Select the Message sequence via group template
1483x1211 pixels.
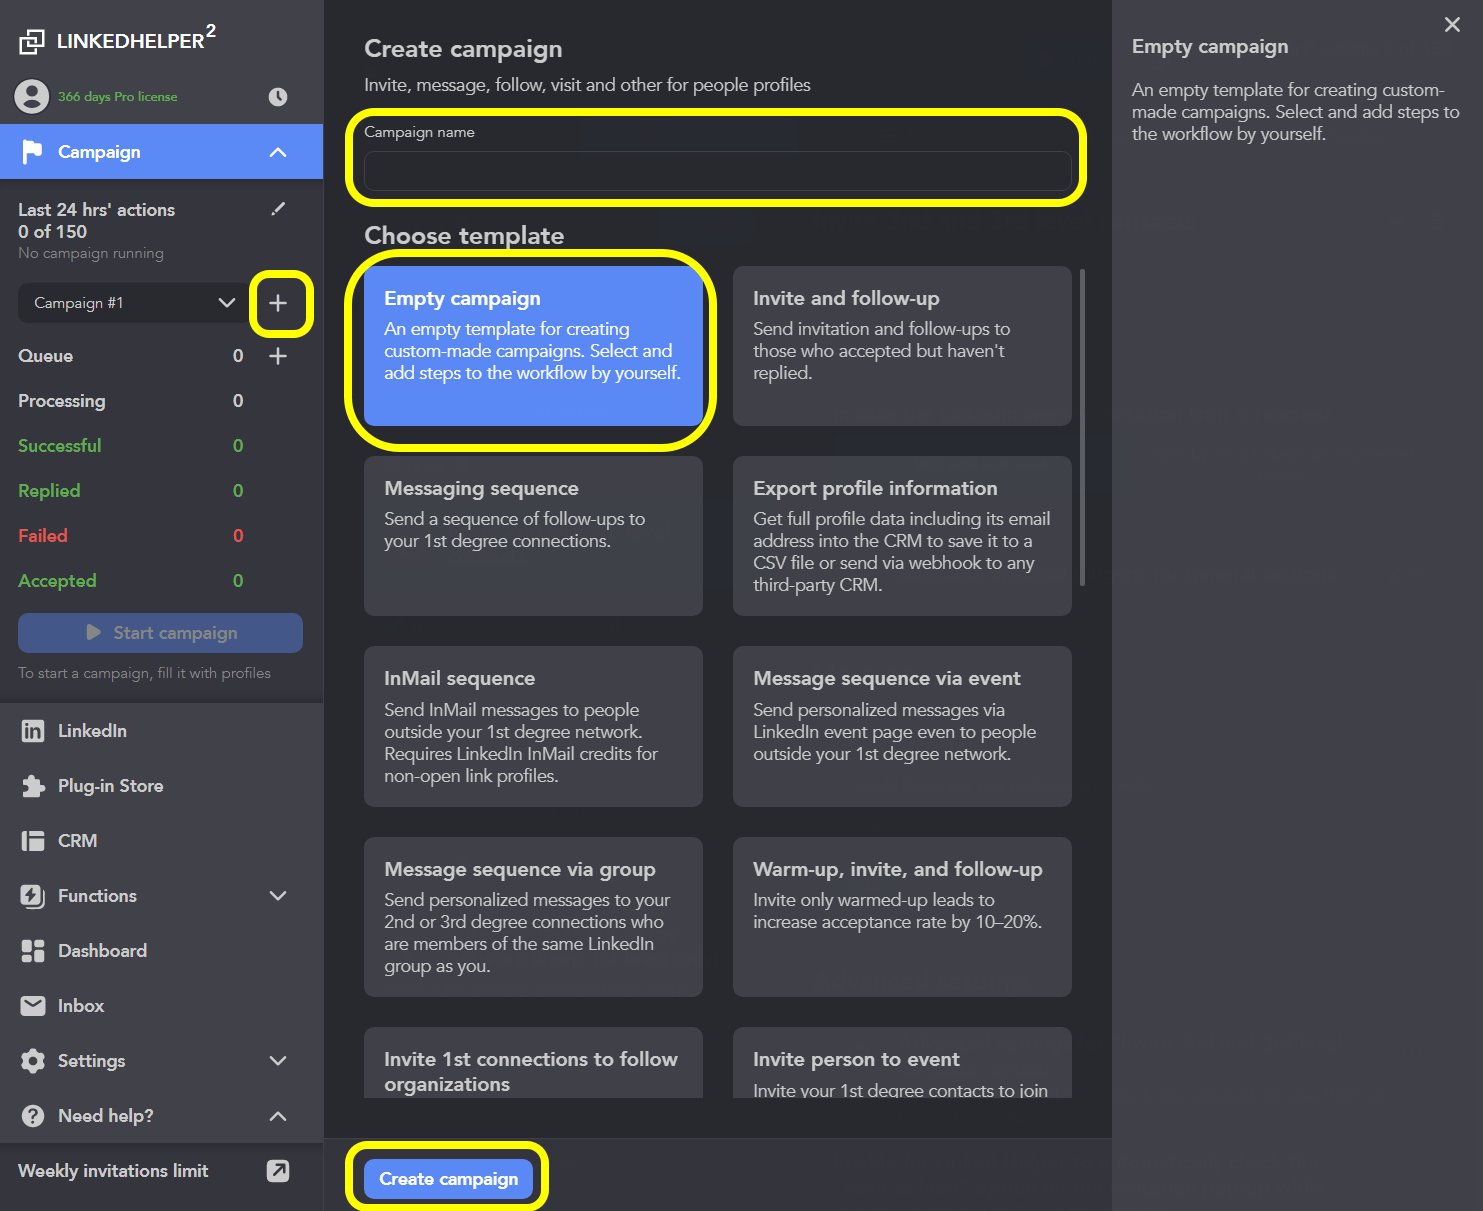tap(533, 917)
